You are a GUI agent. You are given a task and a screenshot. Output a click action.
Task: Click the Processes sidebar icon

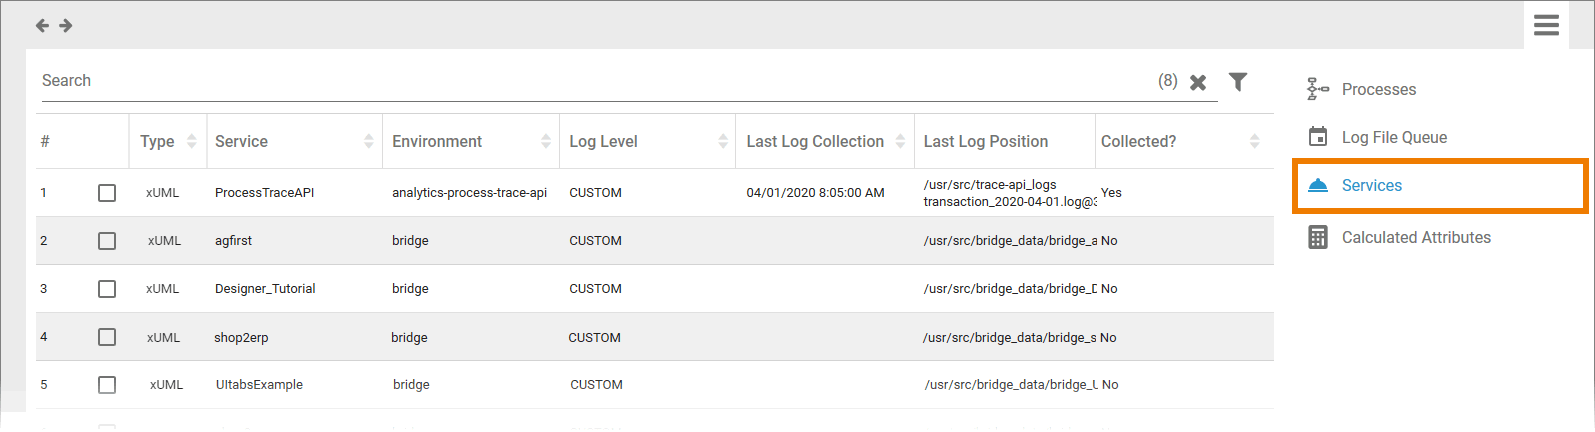coord(1318,89)
